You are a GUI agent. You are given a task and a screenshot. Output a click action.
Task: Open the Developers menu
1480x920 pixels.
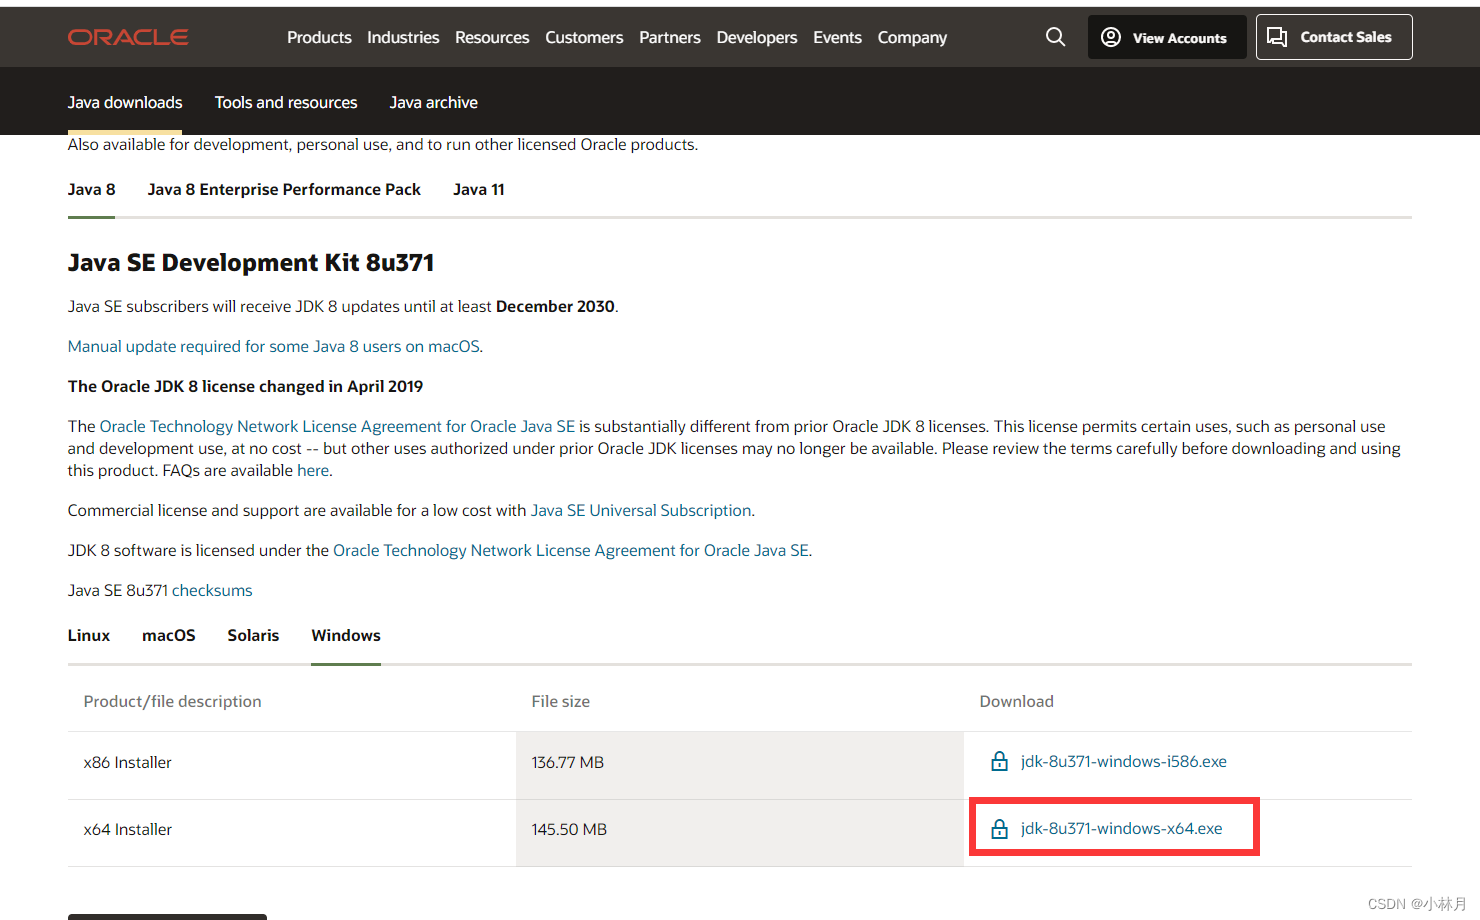(757, 37)
